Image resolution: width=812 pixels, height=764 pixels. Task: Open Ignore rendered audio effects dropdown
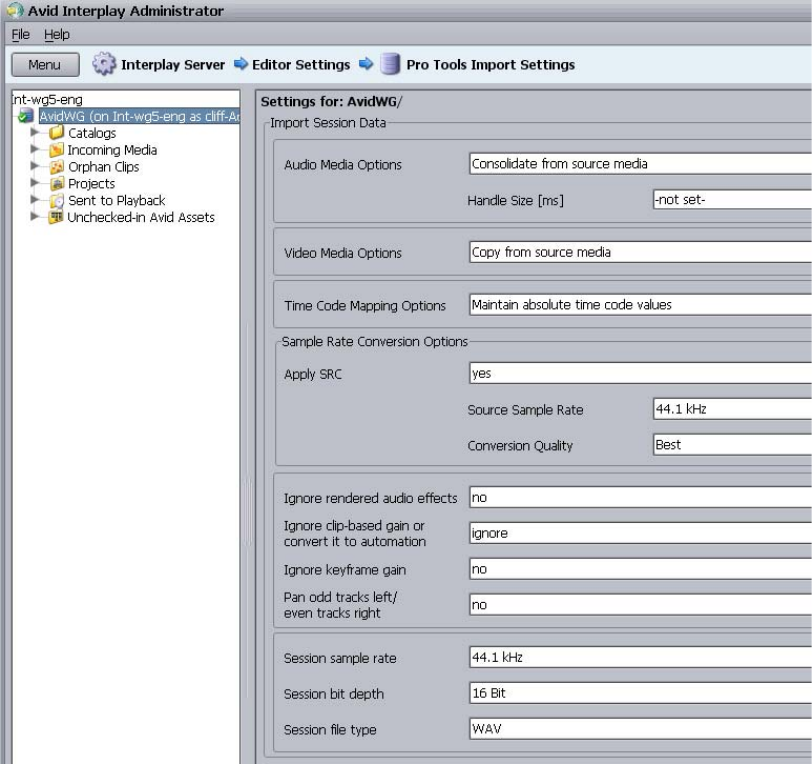[x=640, y=498]
